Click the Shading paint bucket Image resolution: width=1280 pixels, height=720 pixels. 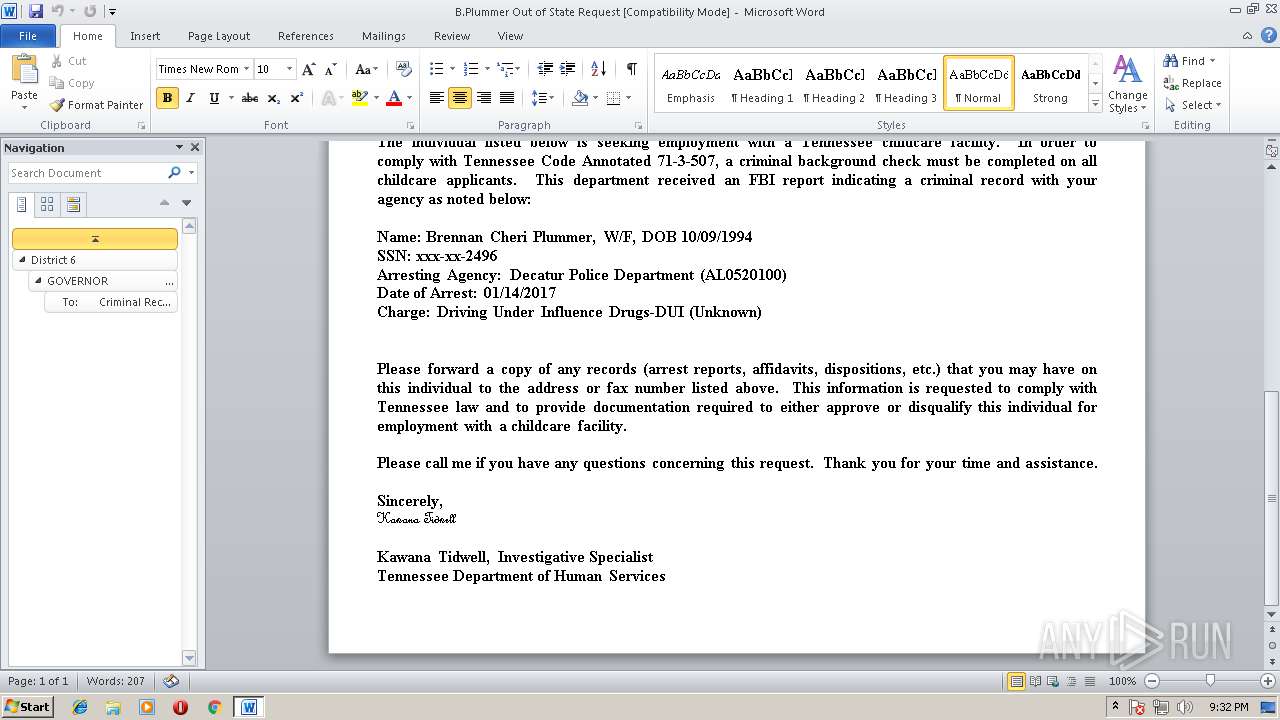click(x=580, y=98)
